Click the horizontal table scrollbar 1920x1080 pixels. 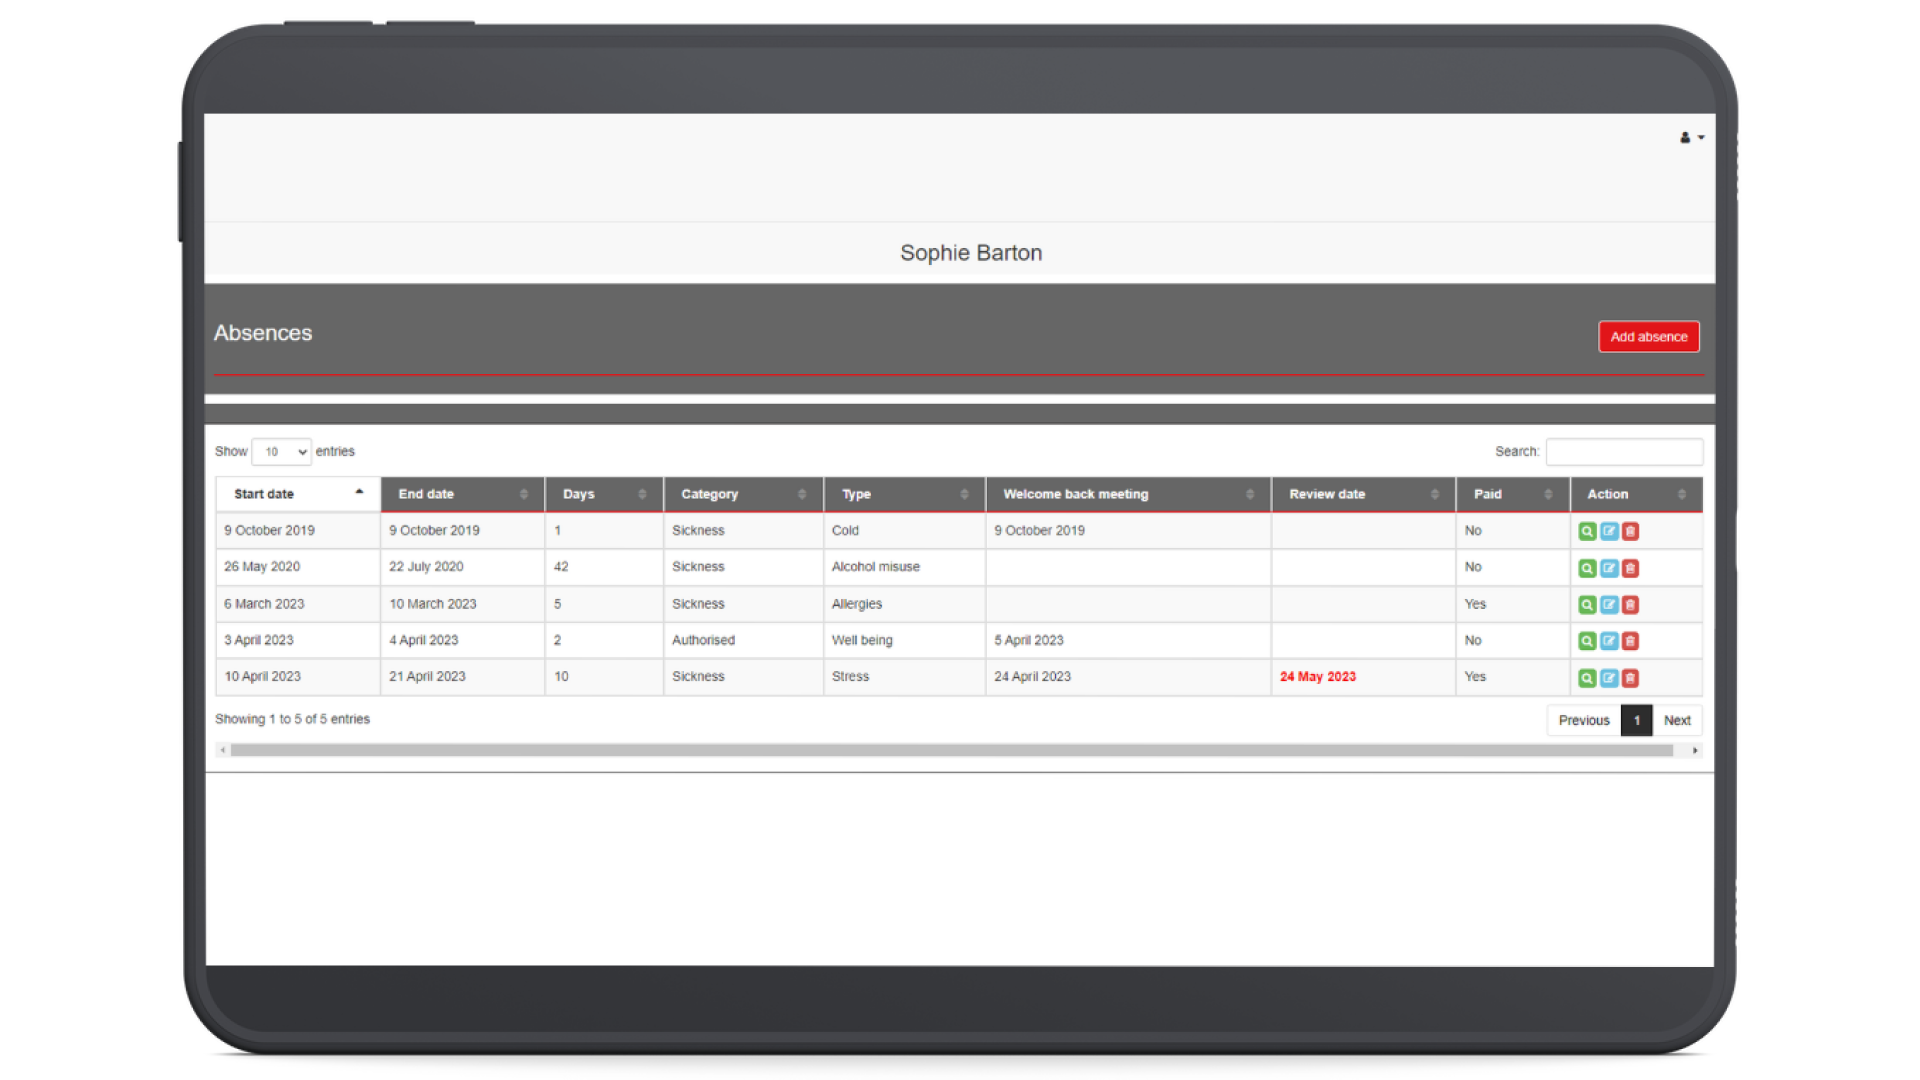pyautogui.click(x=950, y=750)
